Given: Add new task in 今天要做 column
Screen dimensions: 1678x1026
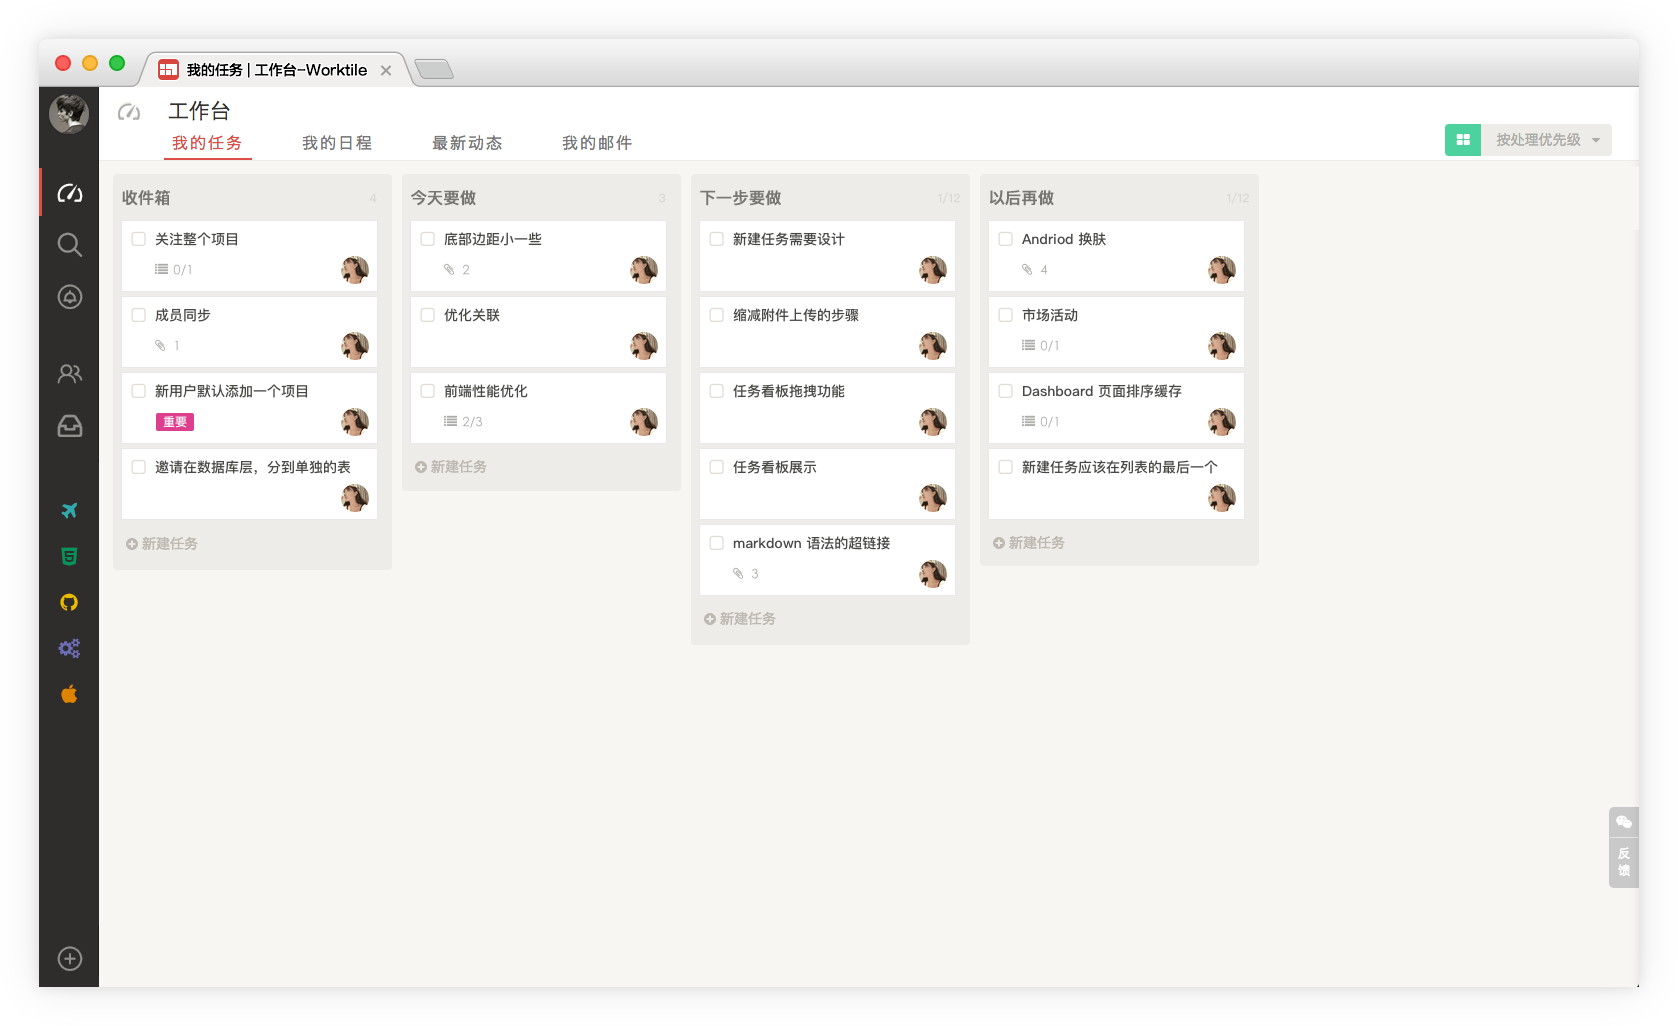Looking at the screenshot, I should (451, 467).
